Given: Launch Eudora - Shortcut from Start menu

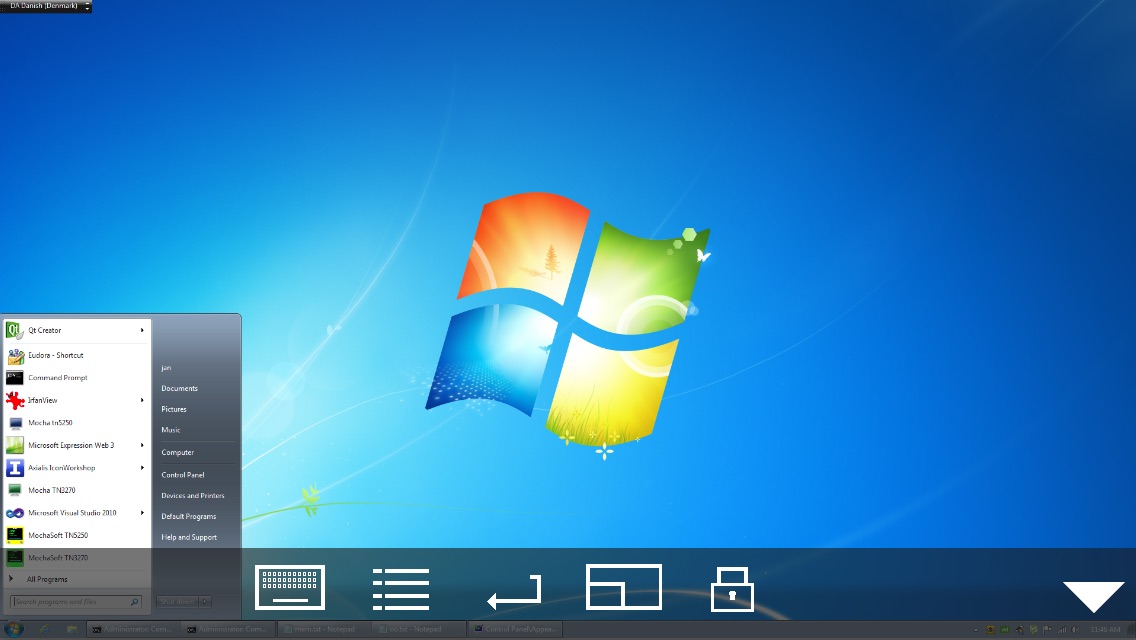Looking at the screenshot, I should pyautogui.click(x=76, y=355).
